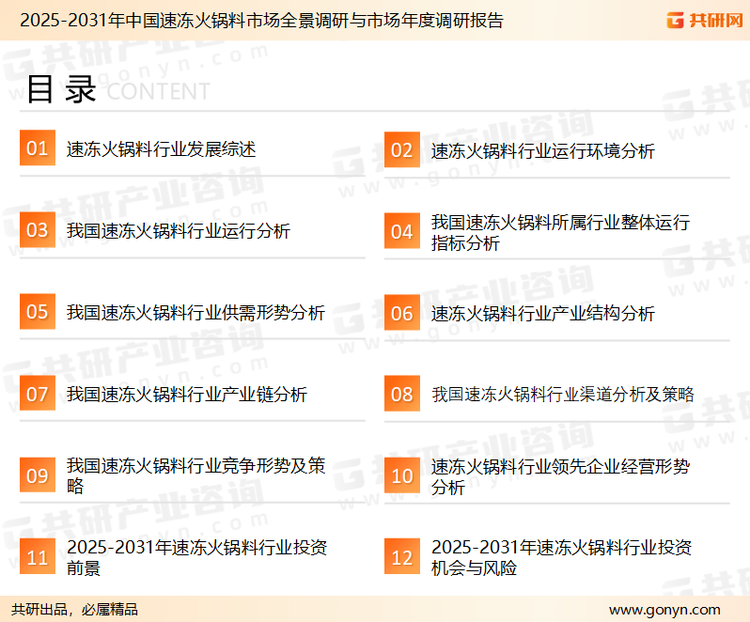Click the report title in the header
The width and height of the screenshot is (750, 622).
pos(261,20)
